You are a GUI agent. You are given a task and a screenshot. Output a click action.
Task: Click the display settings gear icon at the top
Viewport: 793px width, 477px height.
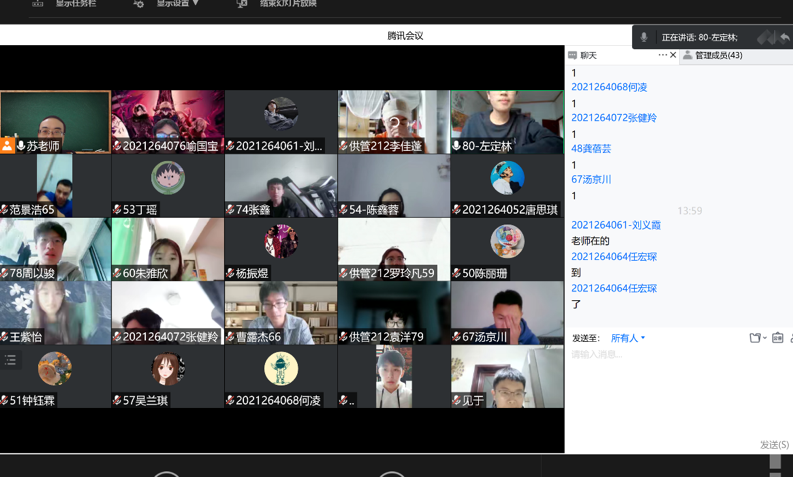138,4
